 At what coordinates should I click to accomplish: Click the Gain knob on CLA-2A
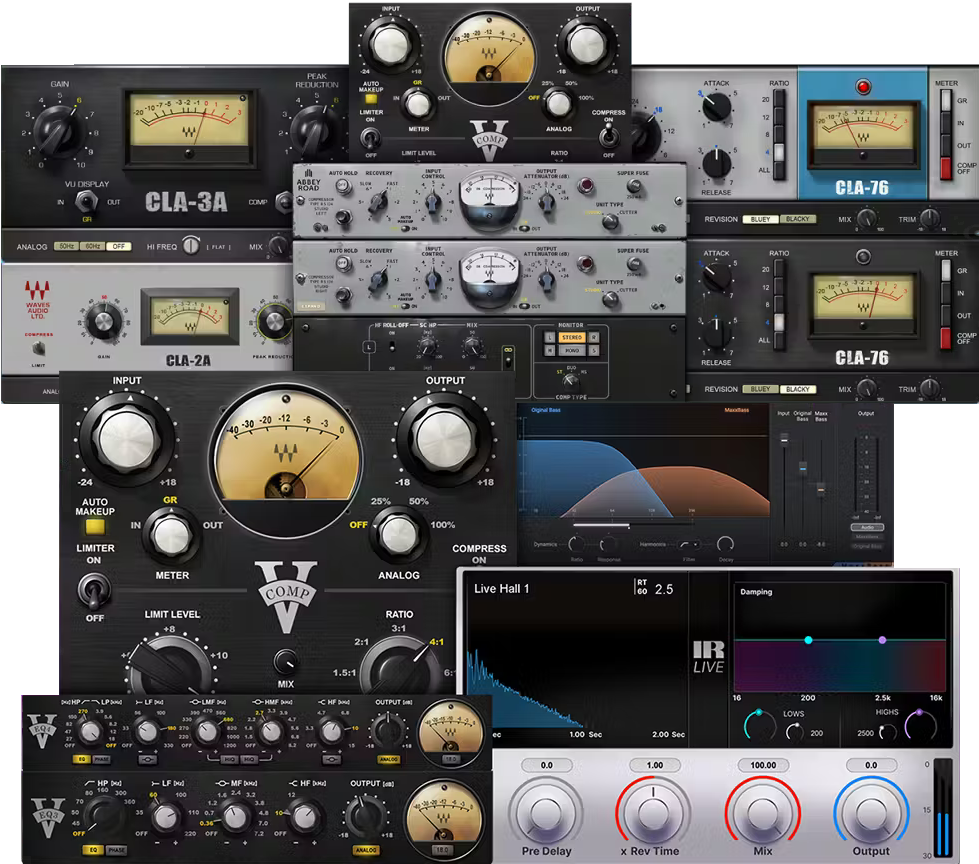pos(103,323)
